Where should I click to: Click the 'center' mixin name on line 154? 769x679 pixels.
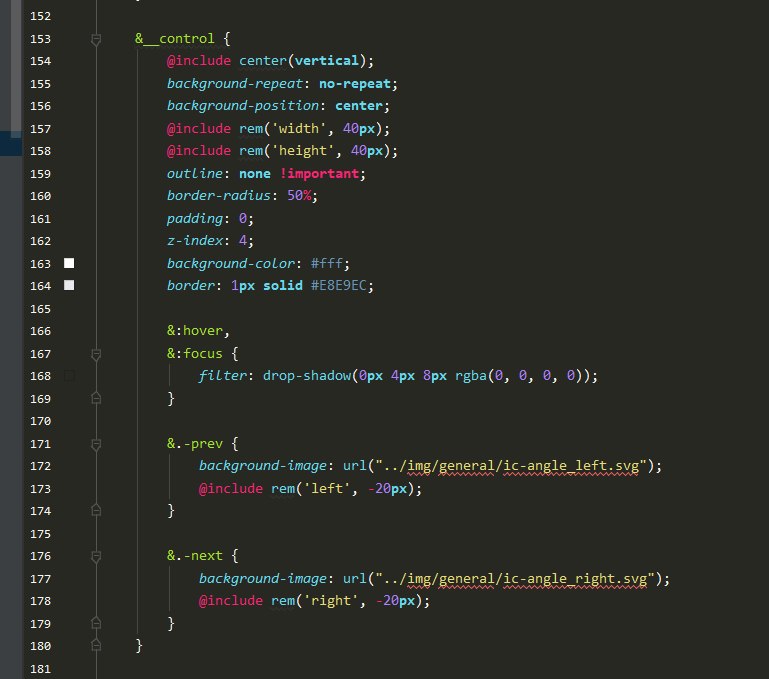(263, 61)
